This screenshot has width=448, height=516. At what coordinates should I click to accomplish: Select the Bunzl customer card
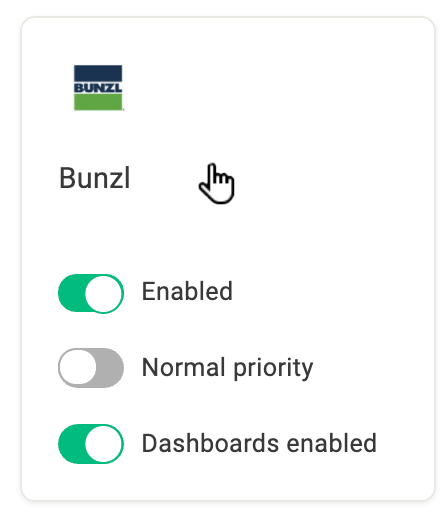tap(228, 258)
